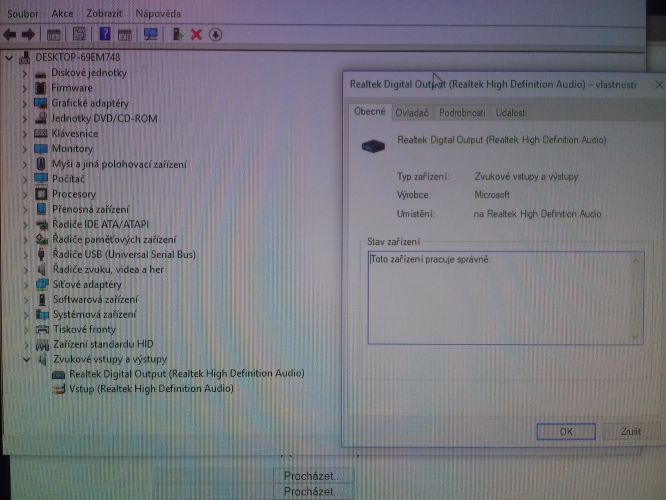Click the update driver toolbar icon

coord(178,34)
